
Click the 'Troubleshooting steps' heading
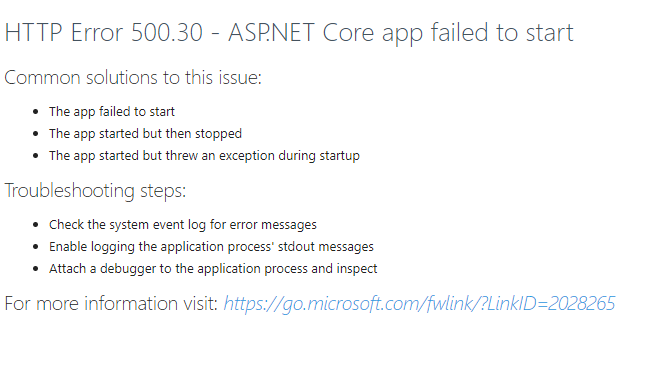[x=95, y=191]
